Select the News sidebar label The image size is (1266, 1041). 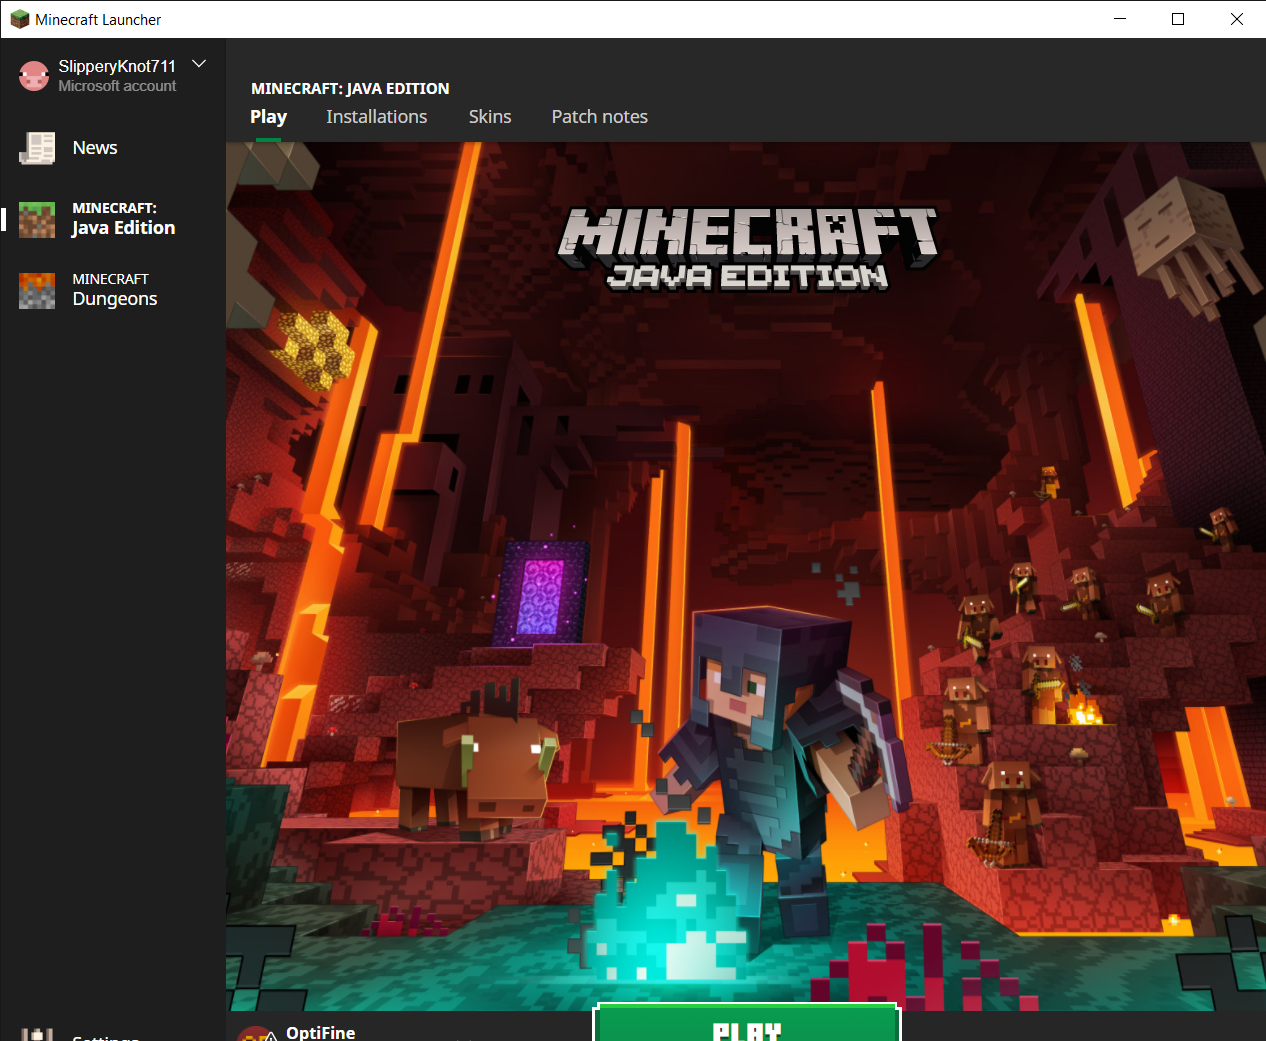pos(95,148)
